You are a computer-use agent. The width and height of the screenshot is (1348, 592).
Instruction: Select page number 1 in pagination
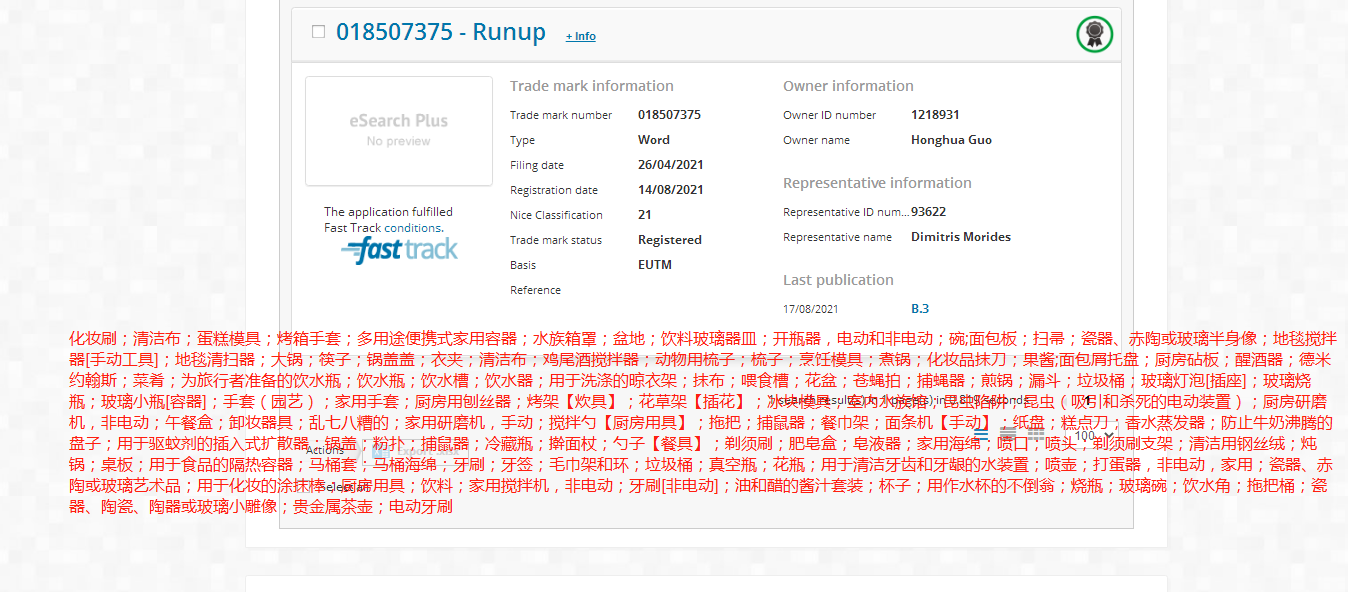pos(1089,401)
